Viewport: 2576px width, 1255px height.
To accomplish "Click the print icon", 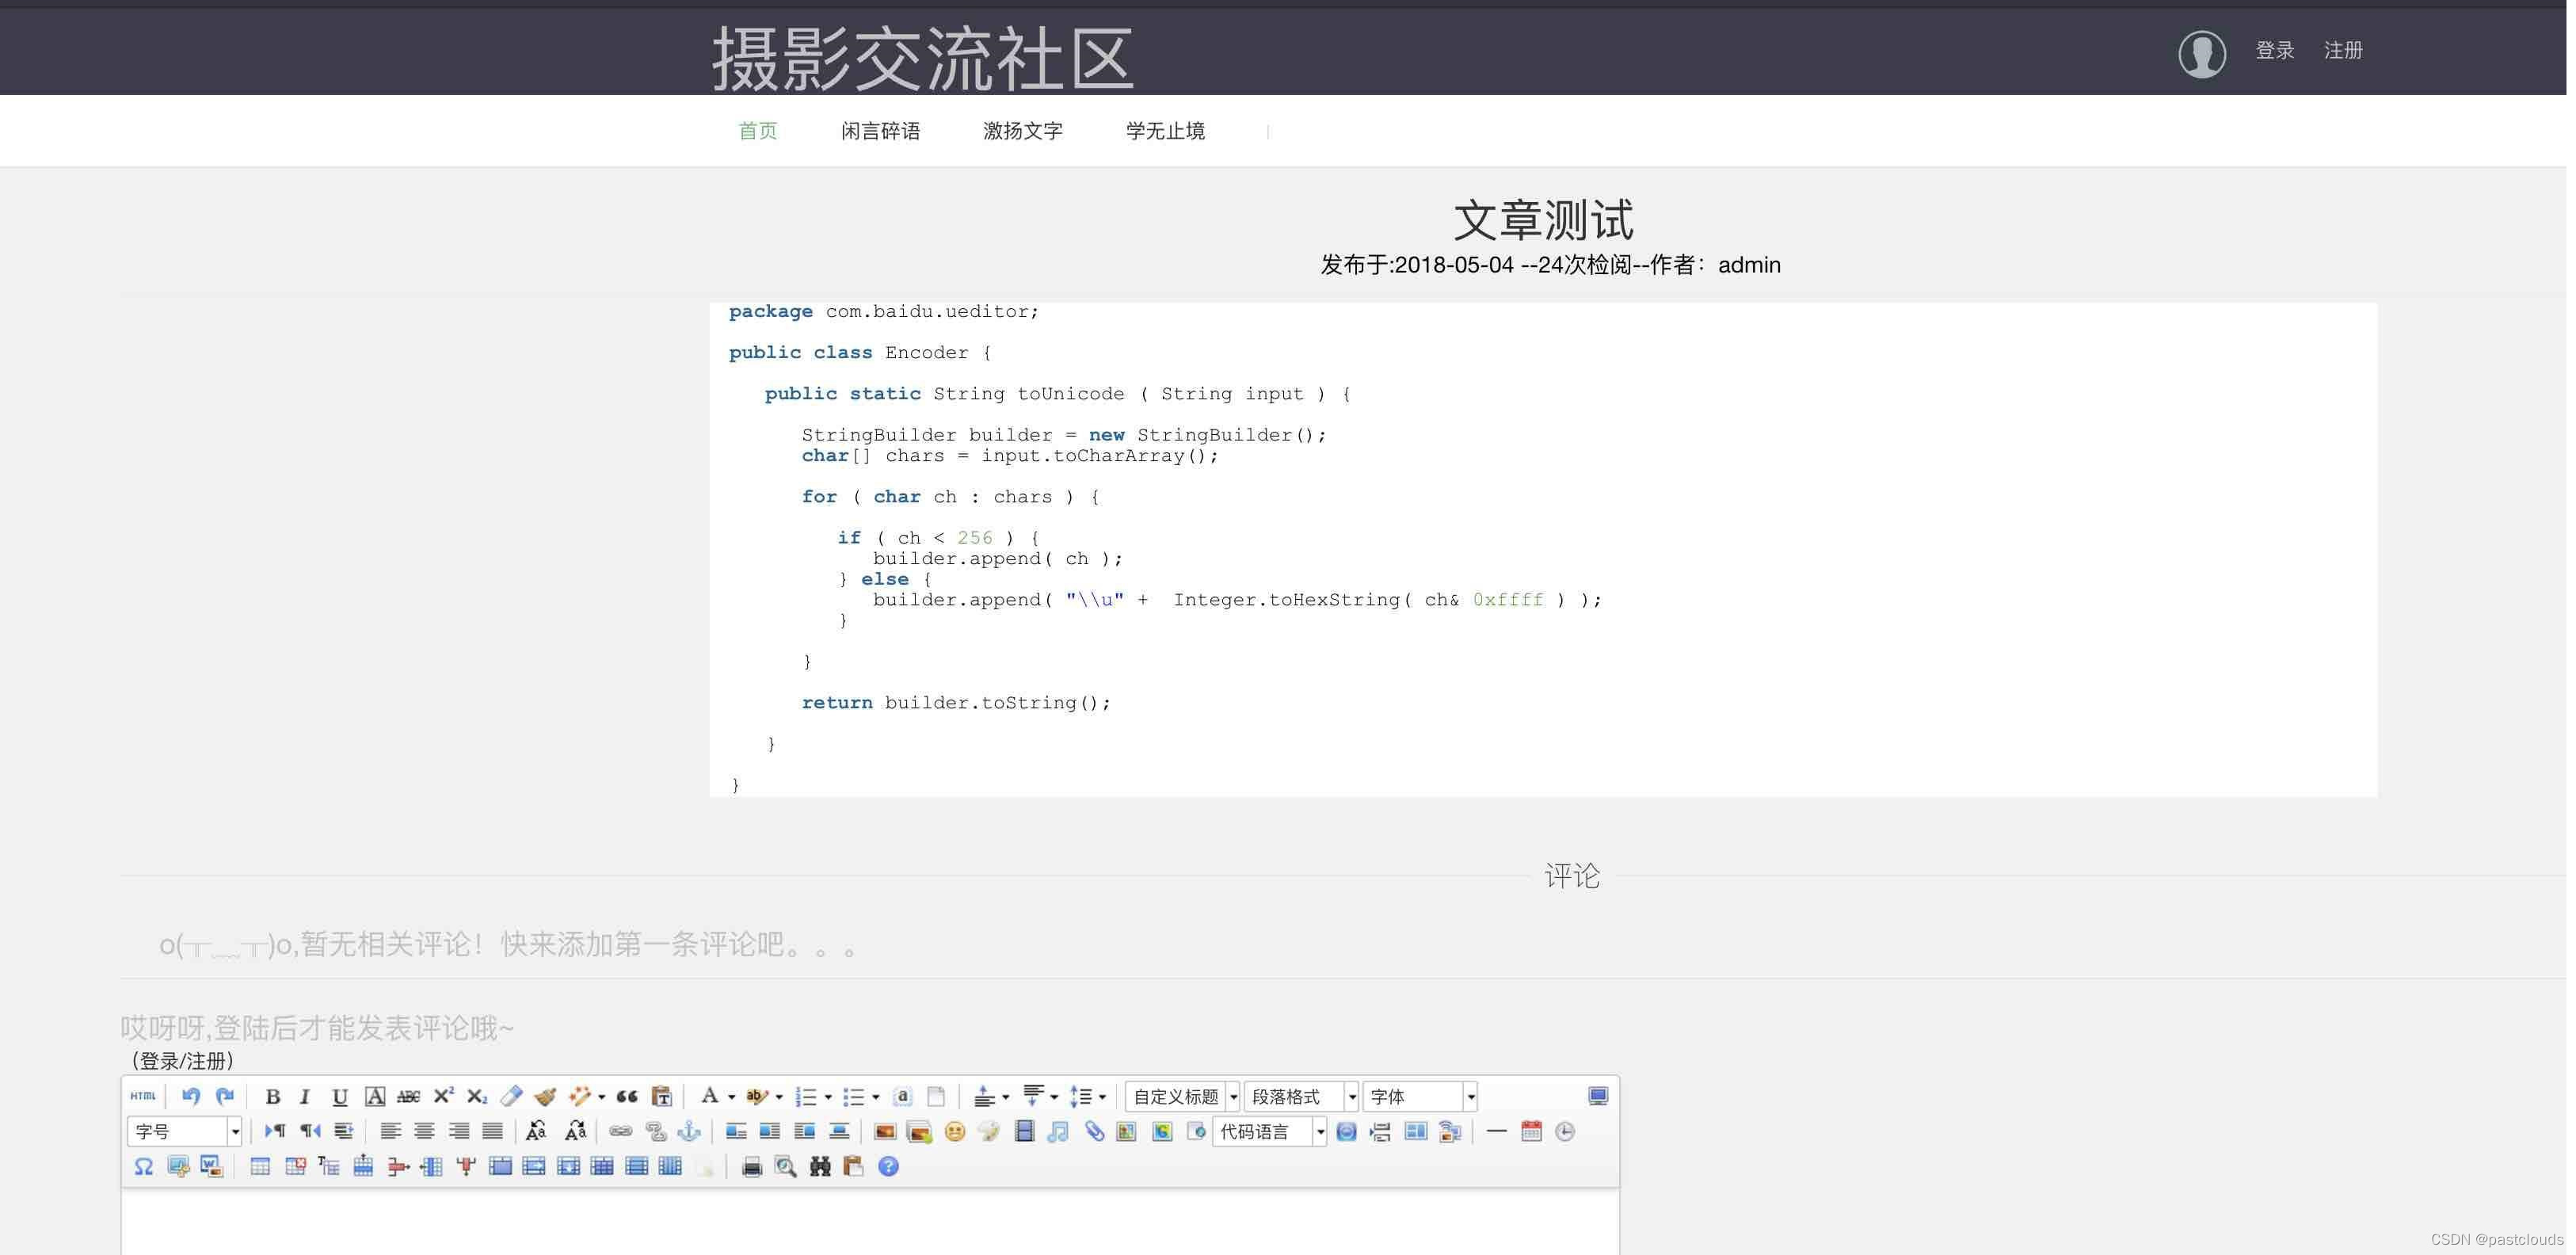I will coord(751,1167).
